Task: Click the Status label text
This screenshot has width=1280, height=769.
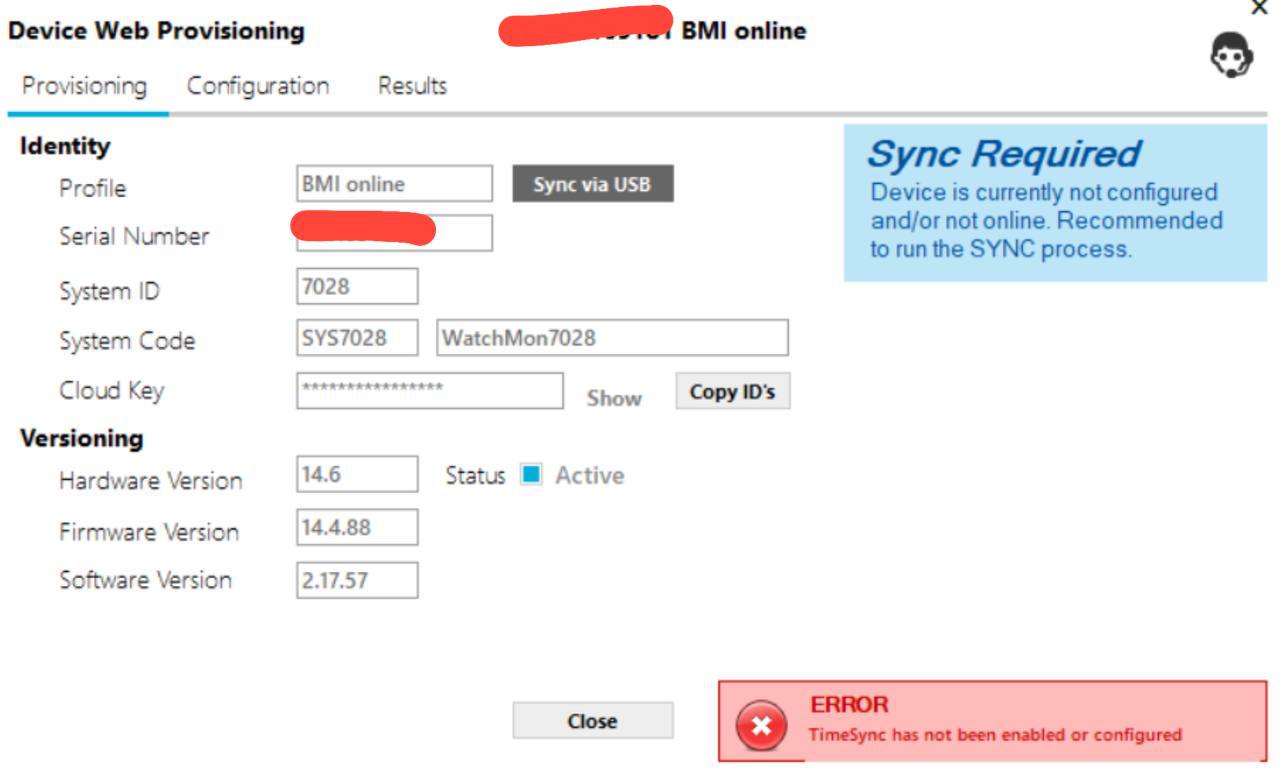Action: tap(475, 476)
